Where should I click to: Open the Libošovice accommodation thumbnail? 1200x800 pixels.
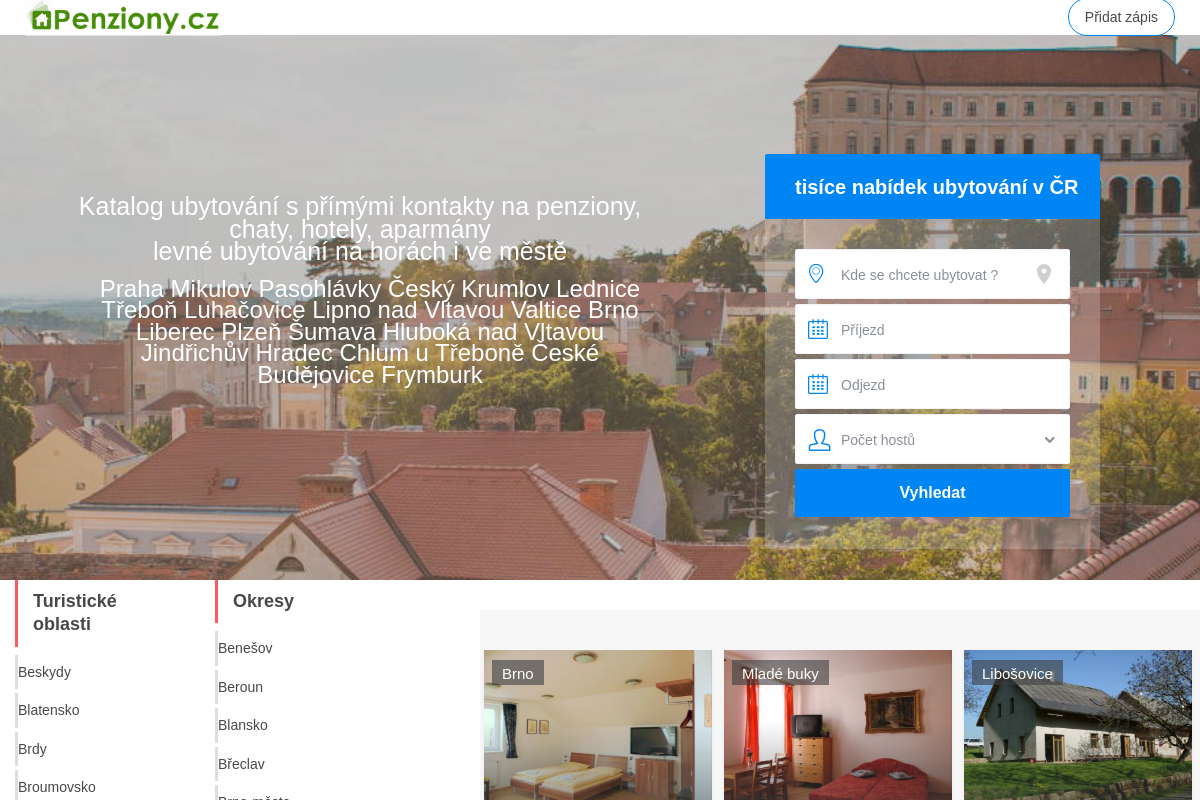[1078, 725]
